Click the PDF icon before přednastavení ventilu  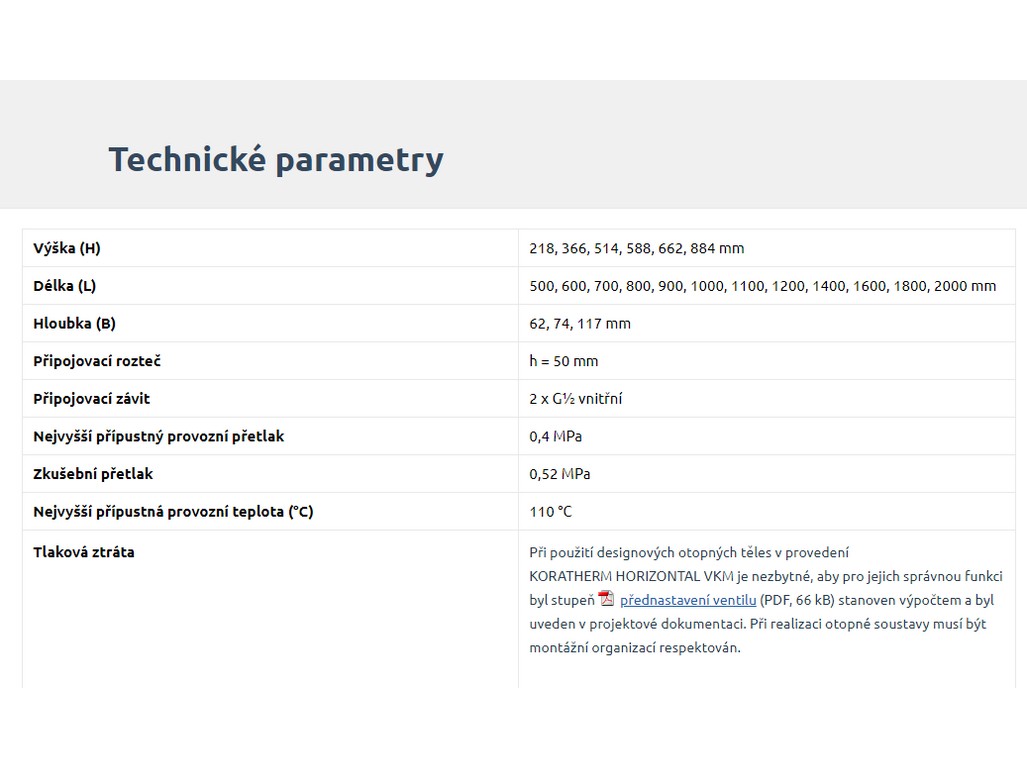coord(606,599)
